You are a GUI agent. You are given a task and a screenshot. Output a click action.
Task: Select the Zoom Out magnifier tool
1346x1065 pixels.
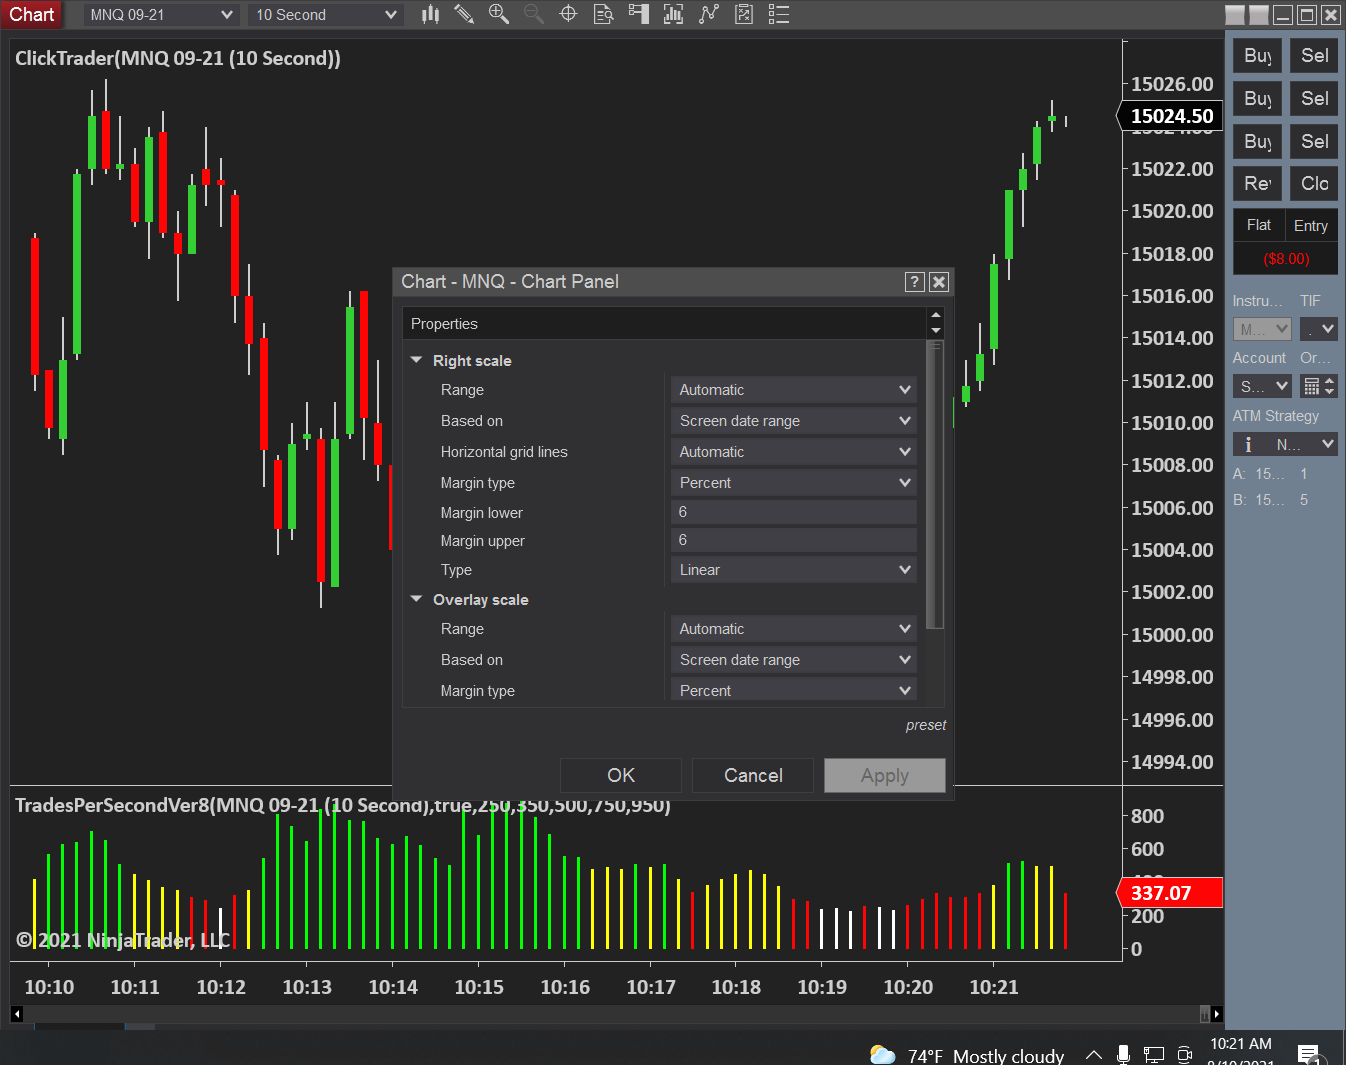(533, 14)
